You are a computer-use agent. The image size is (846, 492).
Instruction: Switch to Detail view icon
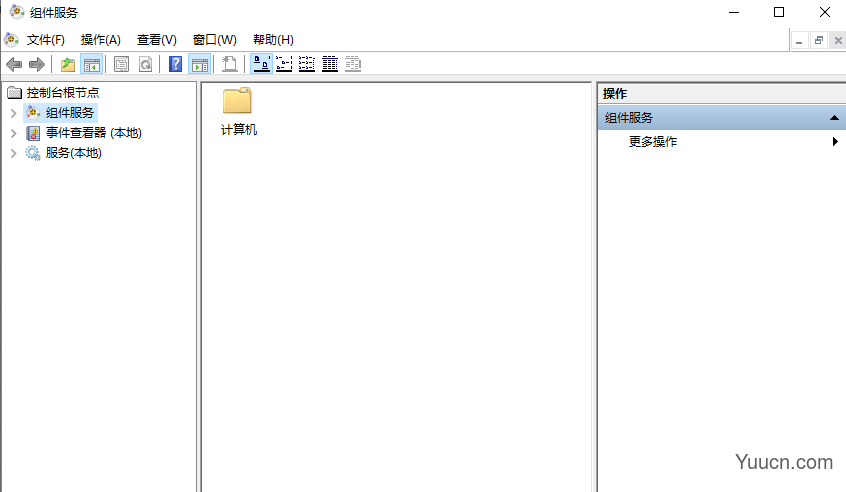[330, 64]
